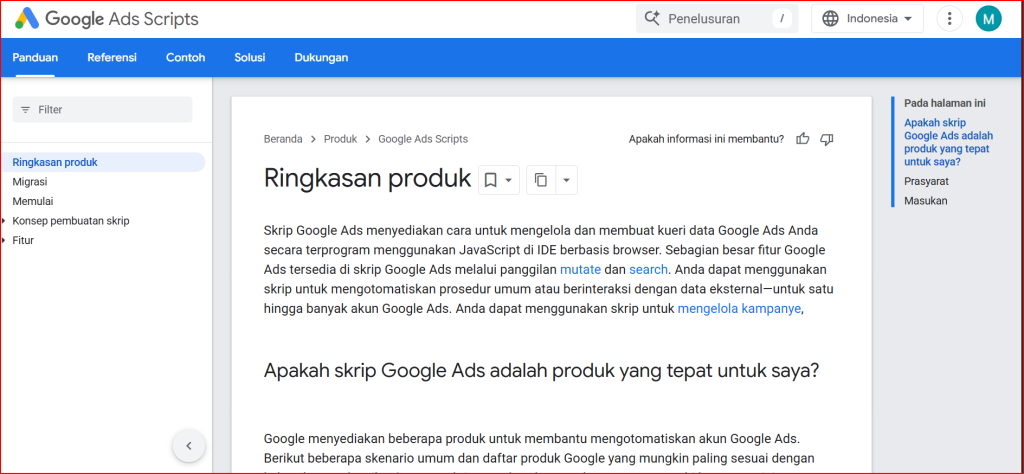This screenshot has width=1024, height=474.
Task: Open Konsep pembuatan skrip sidebar item
Action: click(x=71, y=221)
